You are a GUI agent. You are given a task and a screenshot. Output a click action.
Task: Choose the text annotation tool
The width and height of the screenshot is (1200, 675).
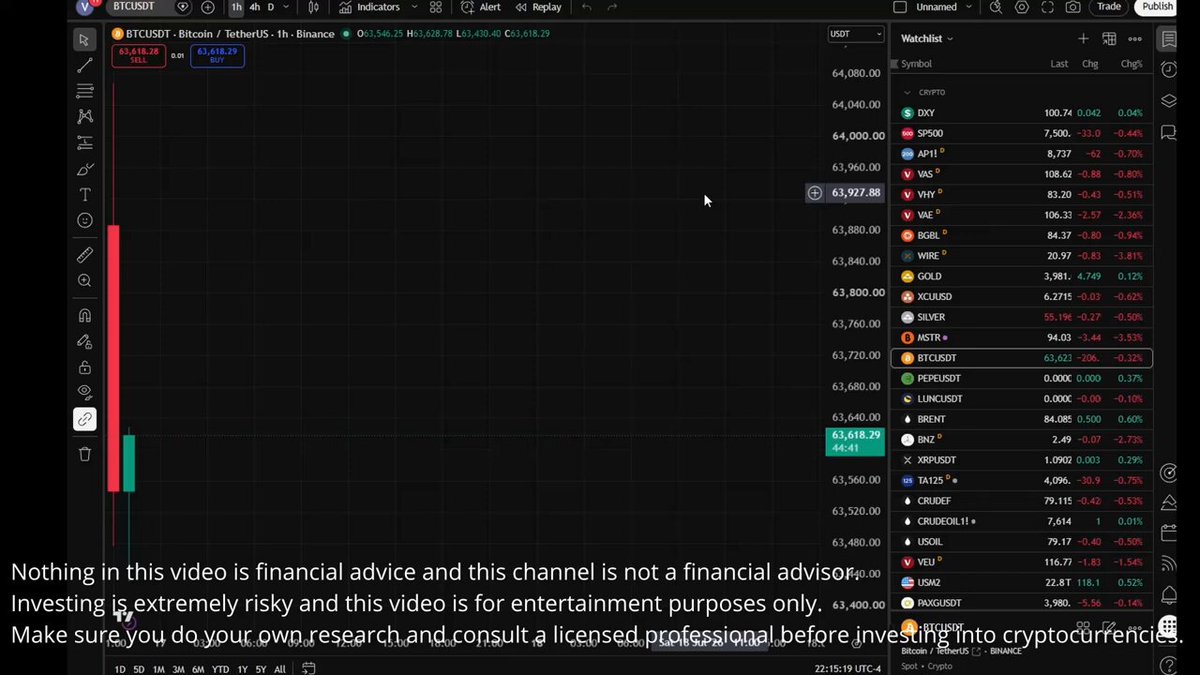coord(85,195)
